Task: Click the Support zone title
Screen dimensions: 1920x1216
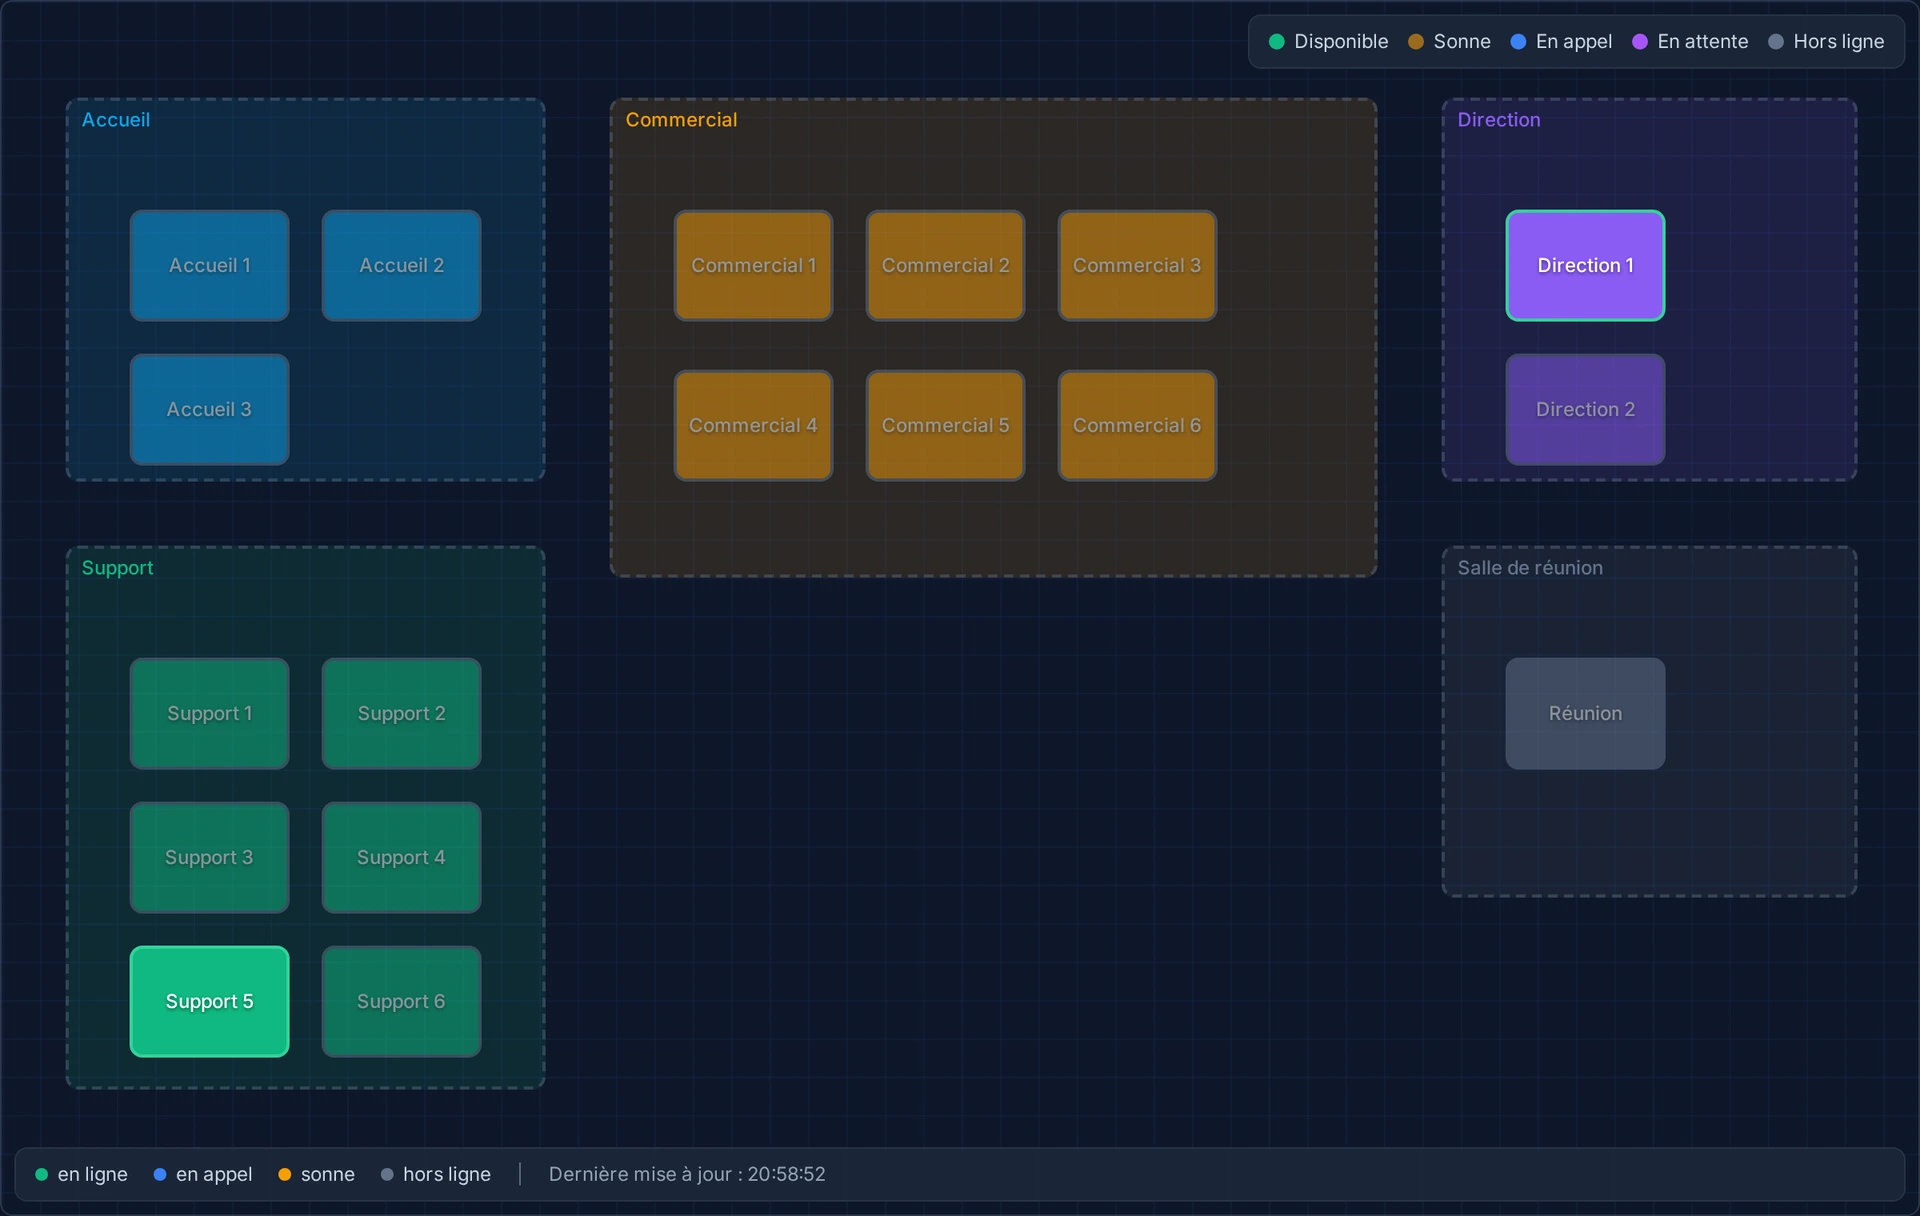Action: click(x=117, y=567)
